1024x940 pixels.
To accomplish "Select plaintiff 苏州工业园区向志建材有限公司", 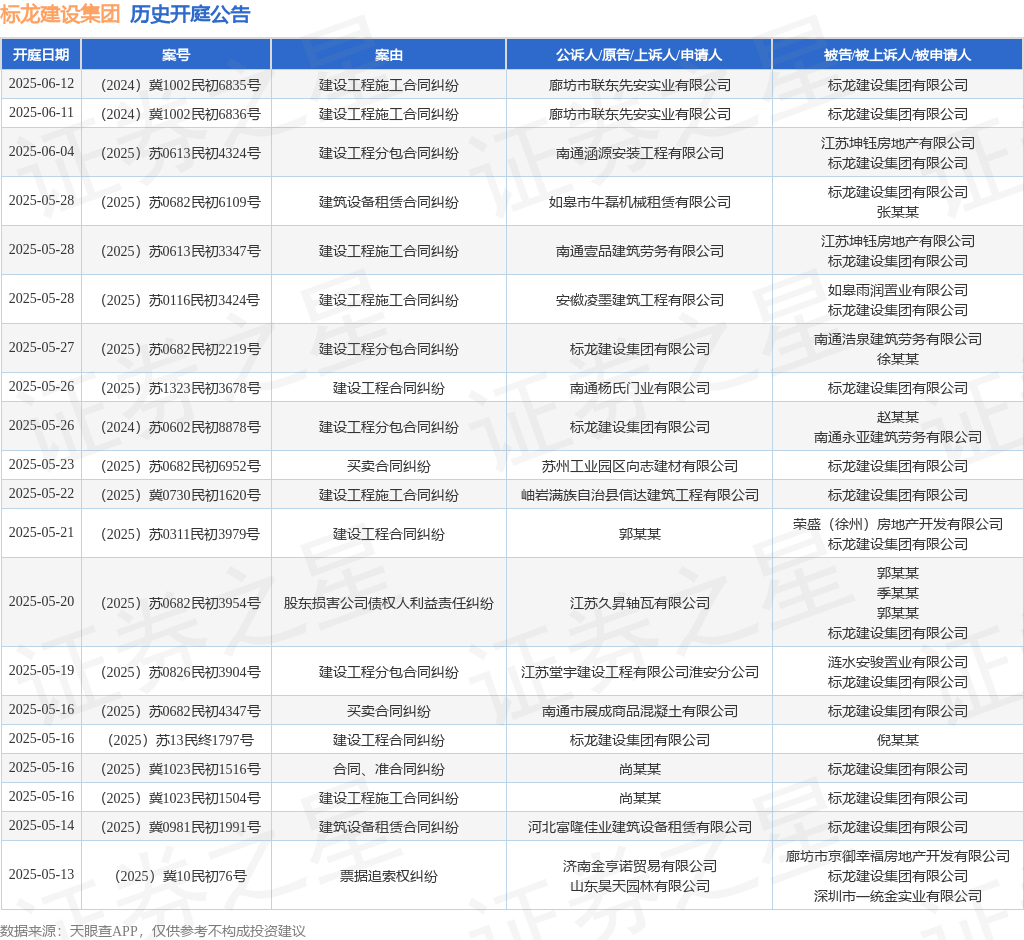I will point(639,466).
